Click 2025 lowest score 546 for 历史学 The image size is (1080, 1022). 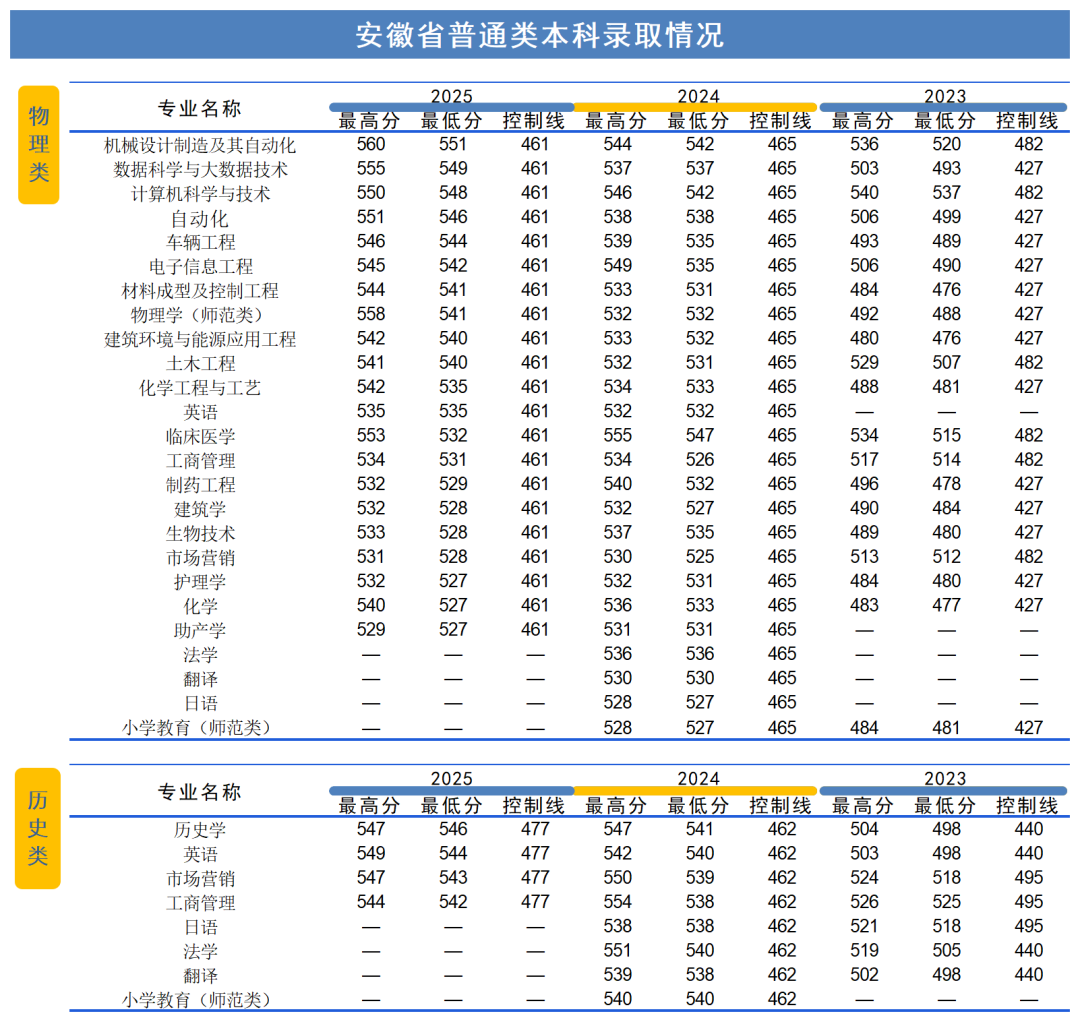click(x=453, y=828)
